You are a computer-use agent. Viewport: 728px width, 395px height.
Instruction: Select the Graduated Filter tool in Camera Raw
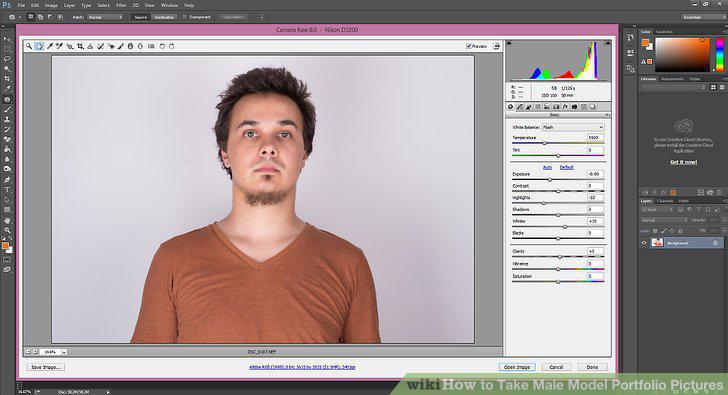pos(130,46)
